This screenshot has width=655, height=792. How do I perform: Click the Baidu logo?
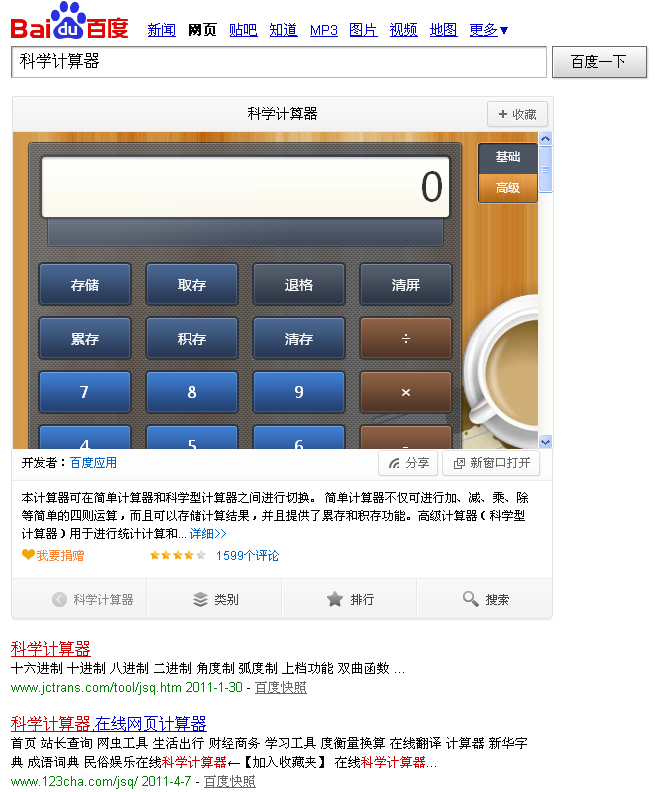70,21
